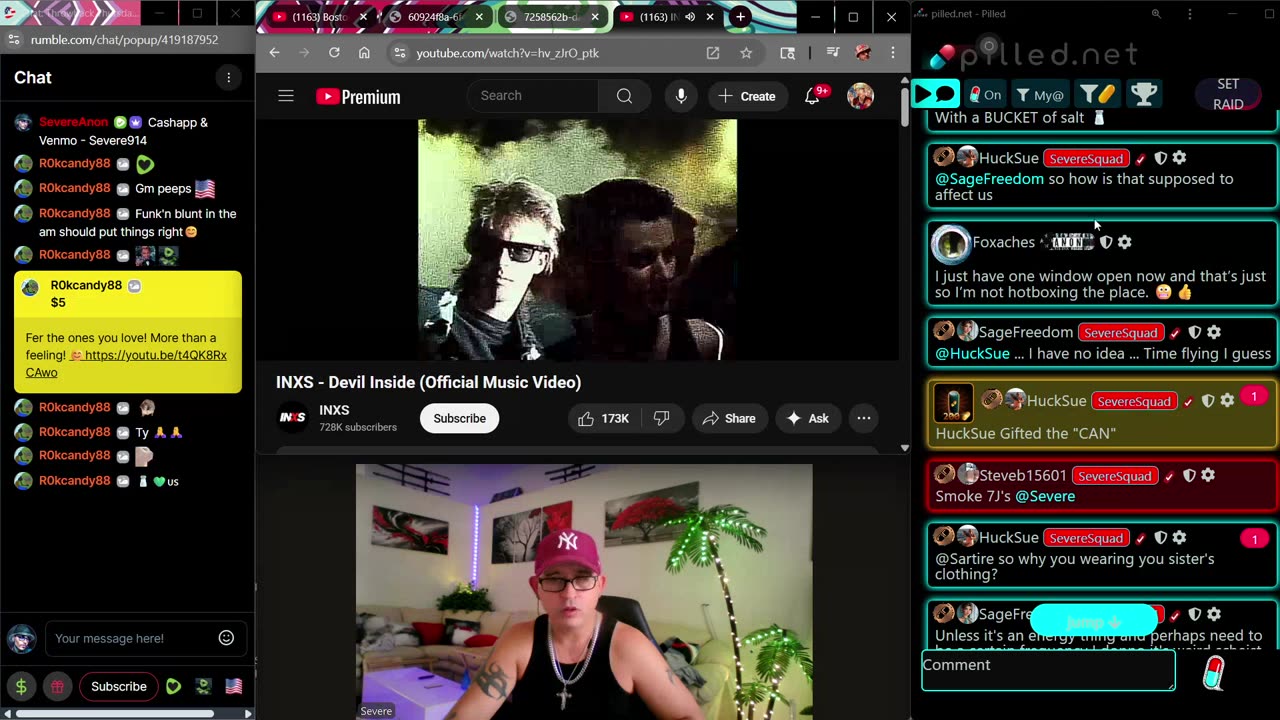Viewport: 1280px width, 720px height.
Task: Open the Pilled window three-dot menu
Action: [1190, 14]
